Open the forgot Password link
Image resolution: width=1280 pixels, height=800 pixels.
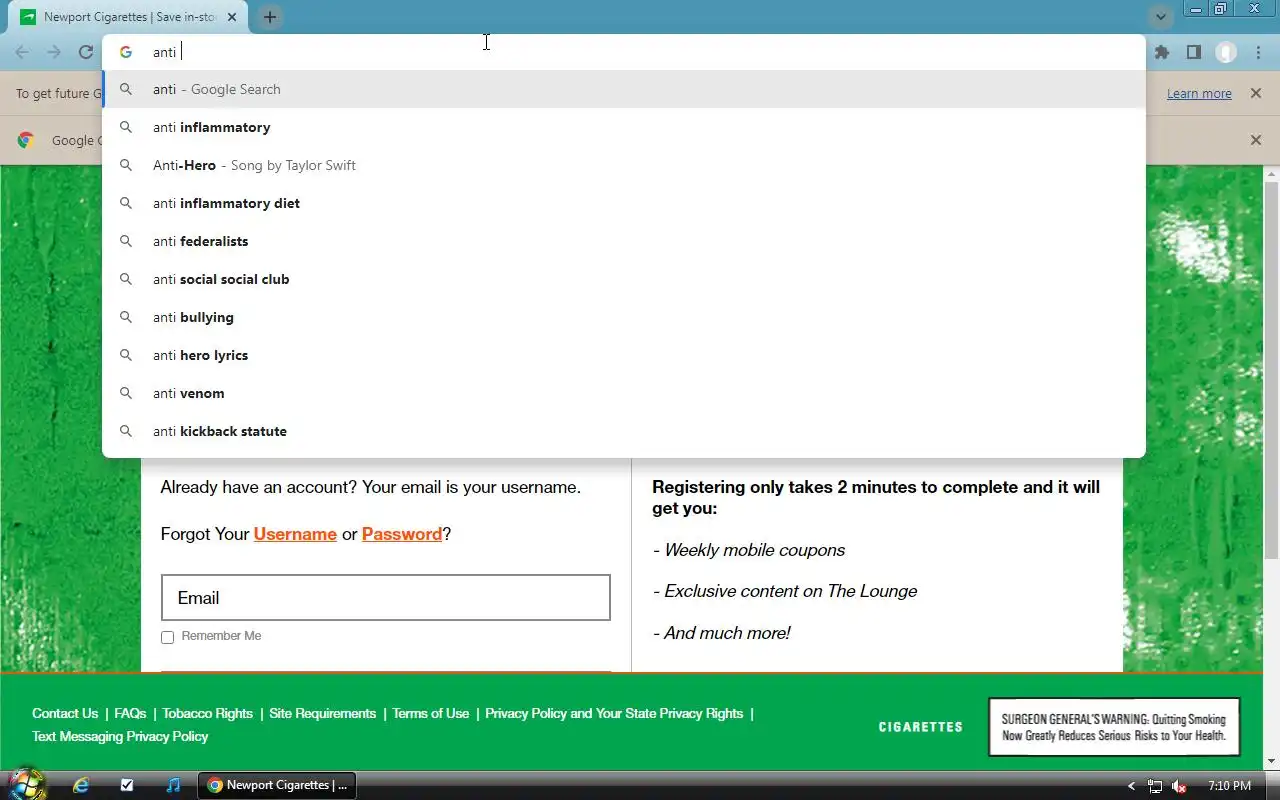402,534
